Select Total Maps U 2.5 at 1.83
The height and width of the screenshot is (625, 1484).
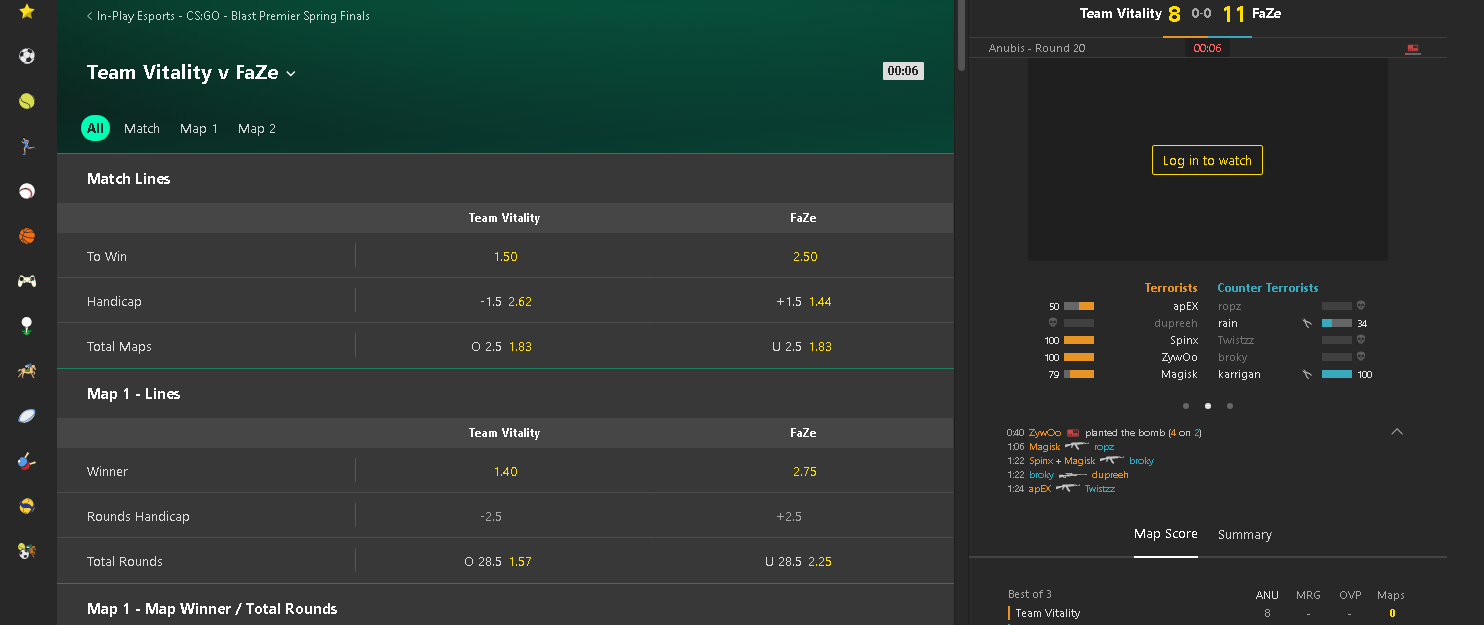pos(804,347)
